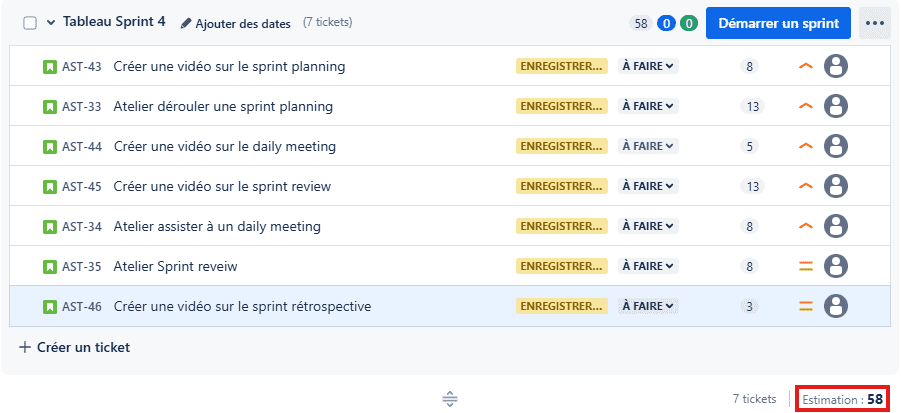Viewport: 901px width, 413px height.
Task: Collapse the Tableau Sprint 4 chevron
Action: [x=51, y=23]
